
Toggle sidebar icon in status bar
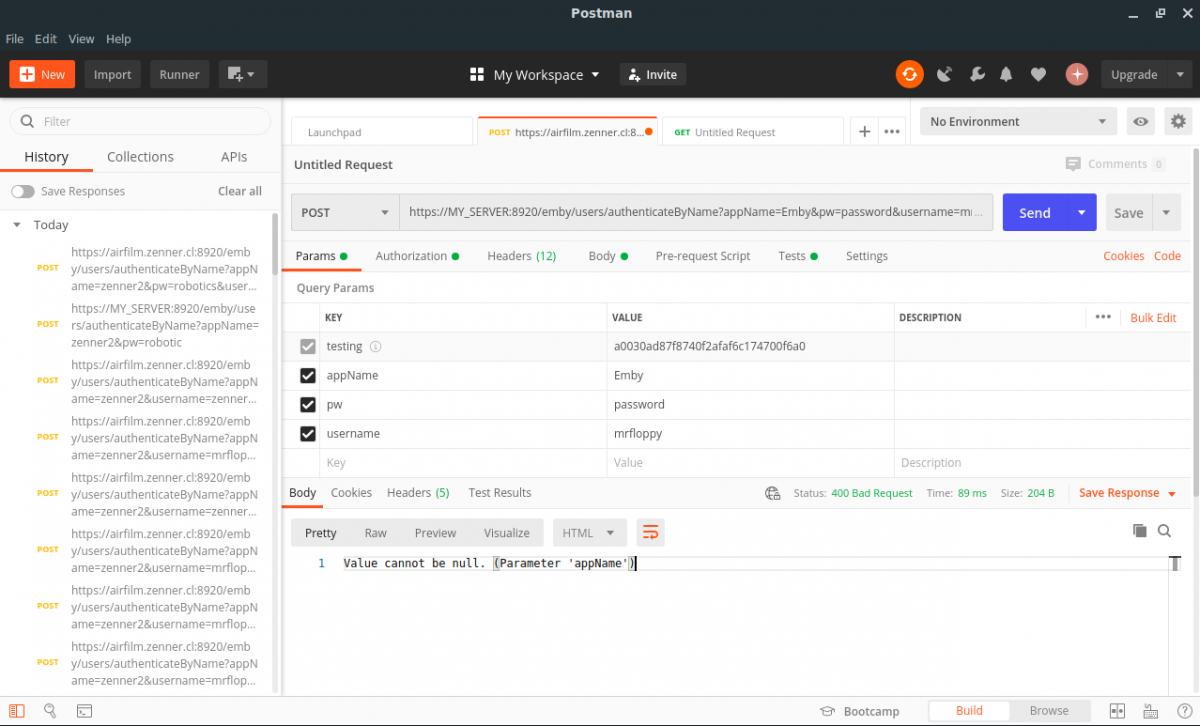pyautogui.click(x=19, y=711)
